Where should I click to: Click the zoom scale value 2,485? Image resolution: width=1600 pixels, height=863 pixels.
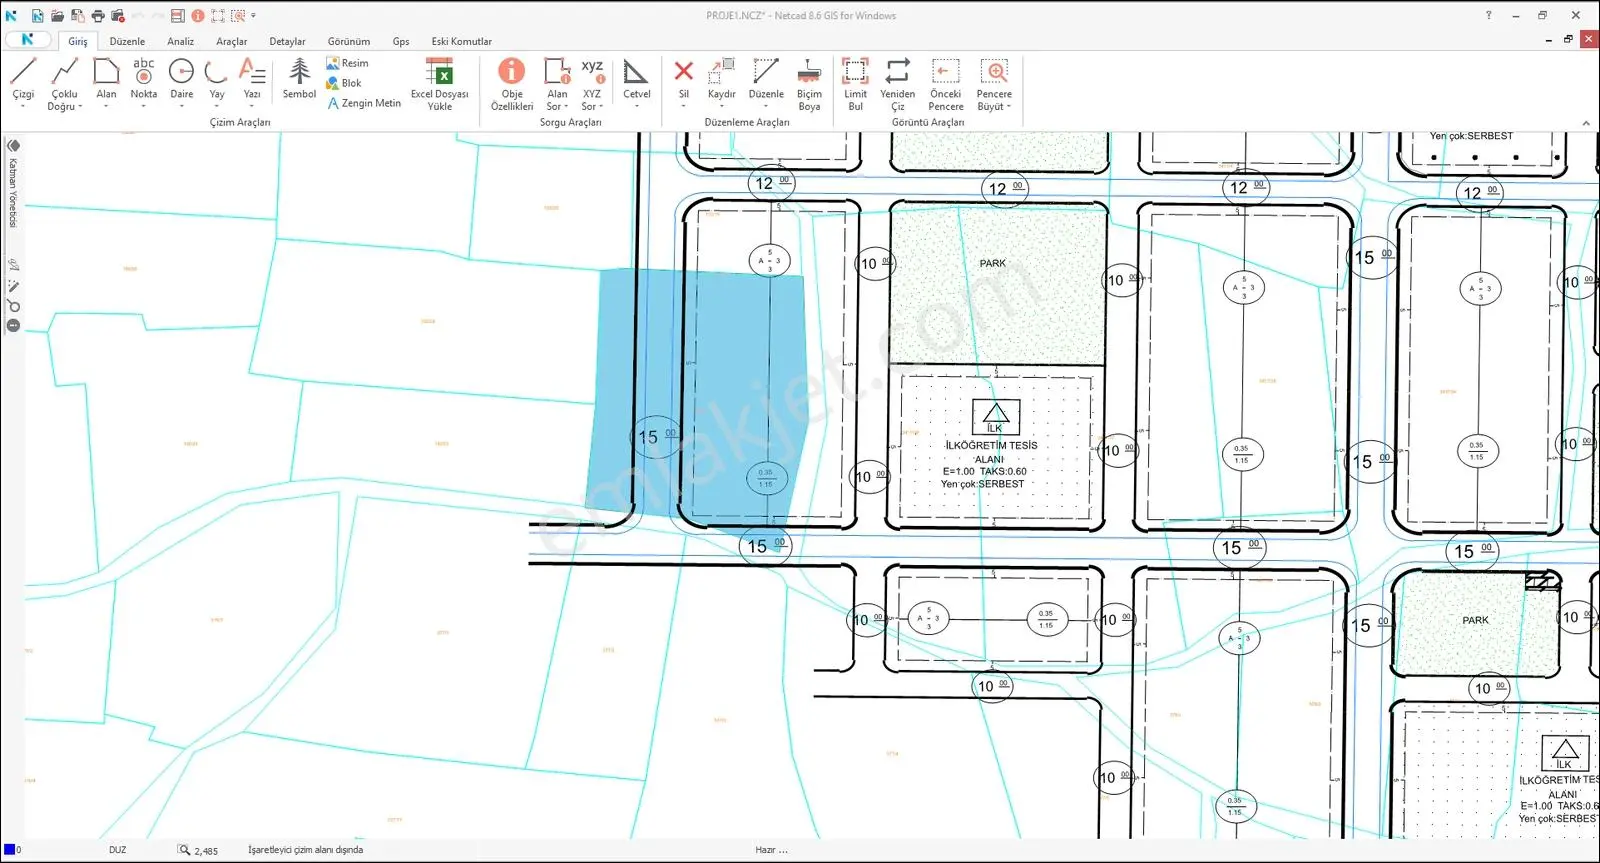[206, 851]
